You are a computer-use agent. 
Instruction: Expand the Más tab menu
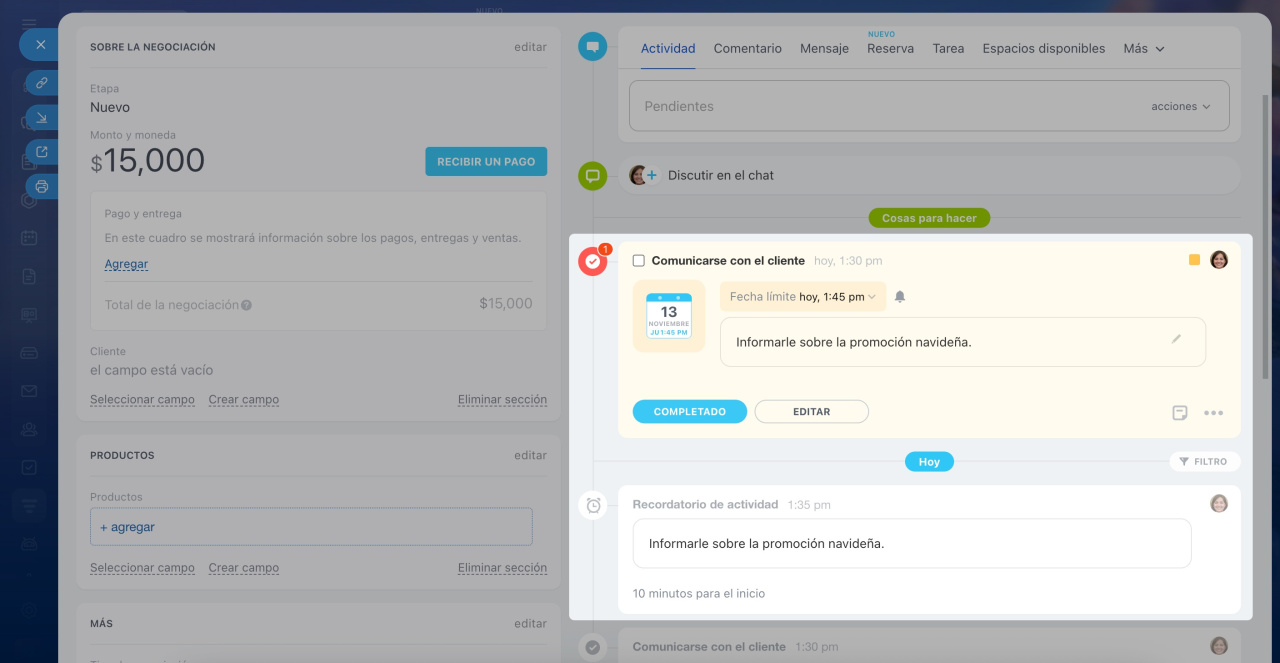click(1143, 48)
